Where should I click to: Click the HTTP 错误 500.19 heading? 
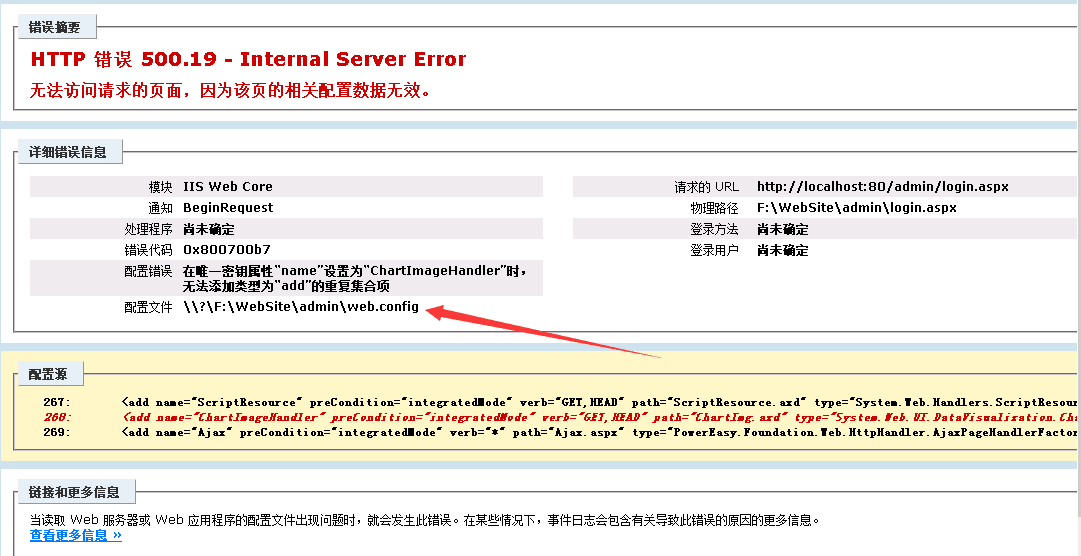(x=248, y=59)
